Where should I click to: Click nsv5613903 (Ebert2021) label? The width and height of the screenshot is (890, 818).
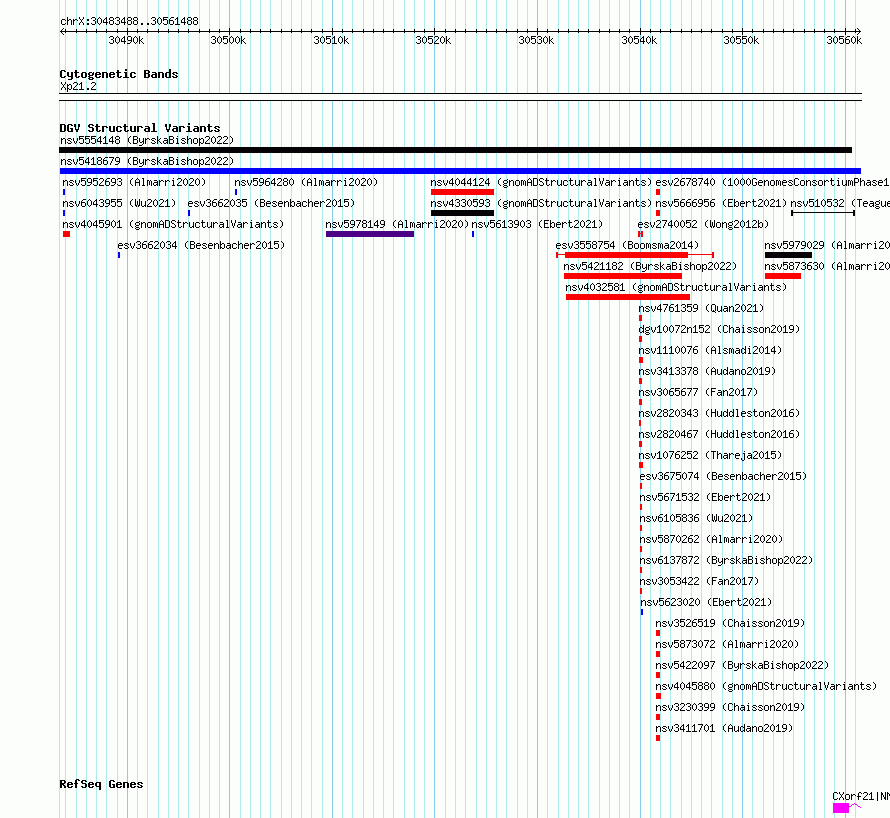[538, 224]
